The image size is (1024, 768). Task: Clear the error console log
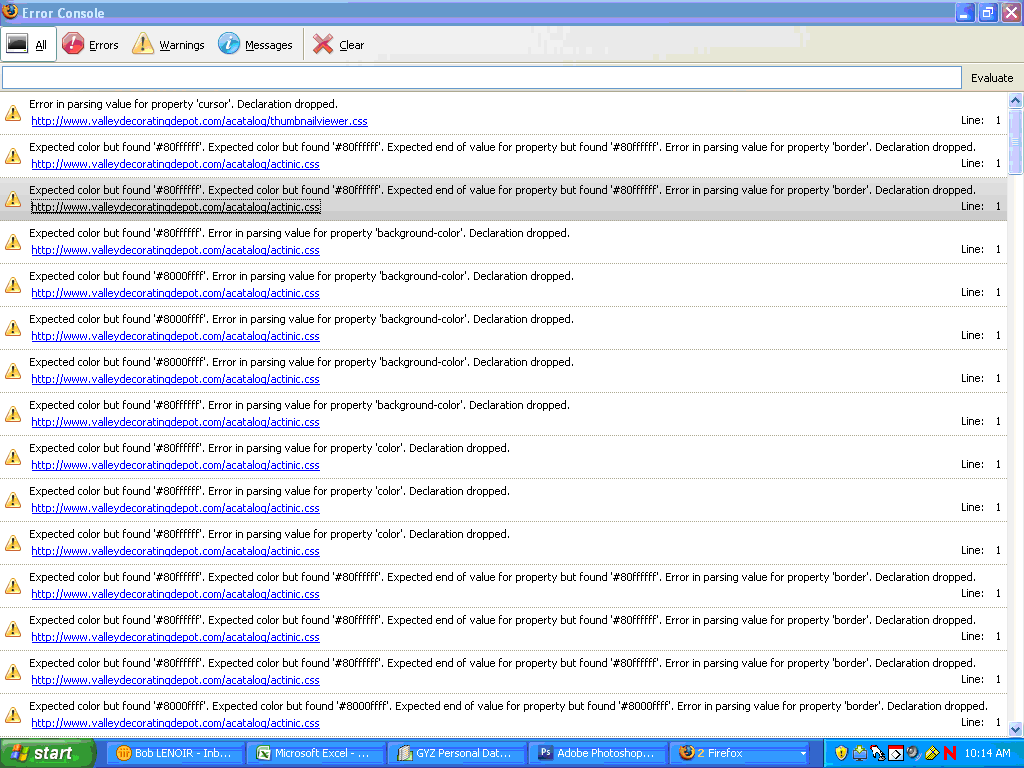point(339,44)
